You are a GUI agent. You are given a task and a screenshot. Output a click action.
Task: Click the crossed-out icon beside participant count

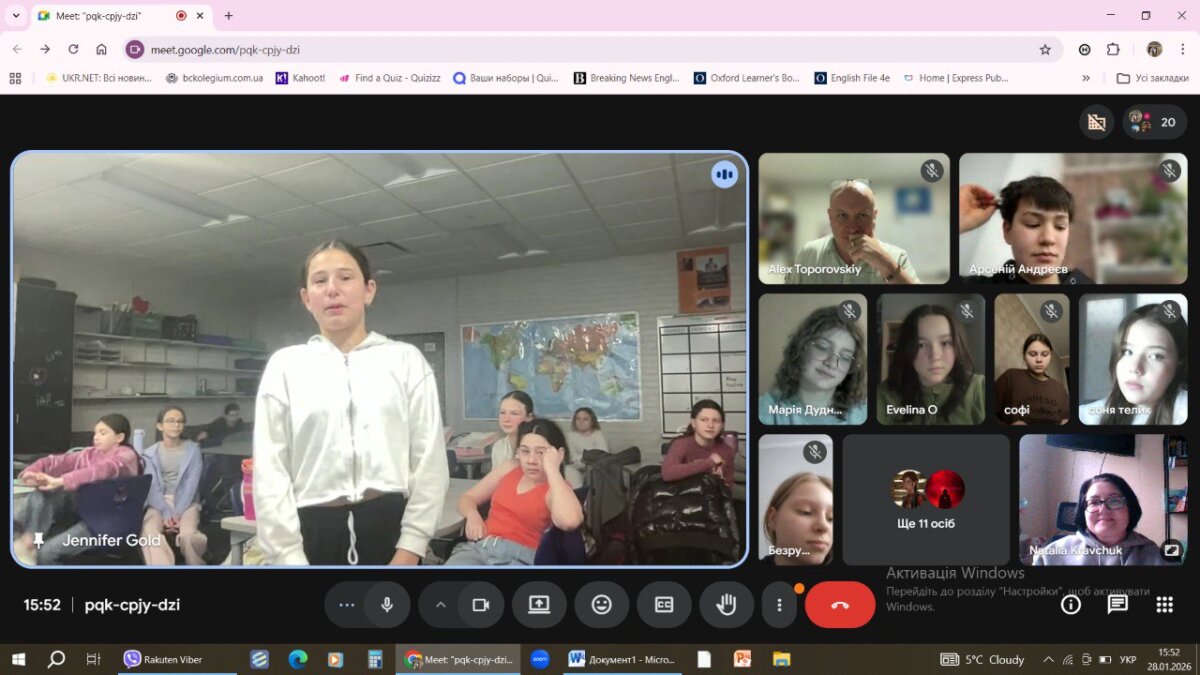(1096, 122)
